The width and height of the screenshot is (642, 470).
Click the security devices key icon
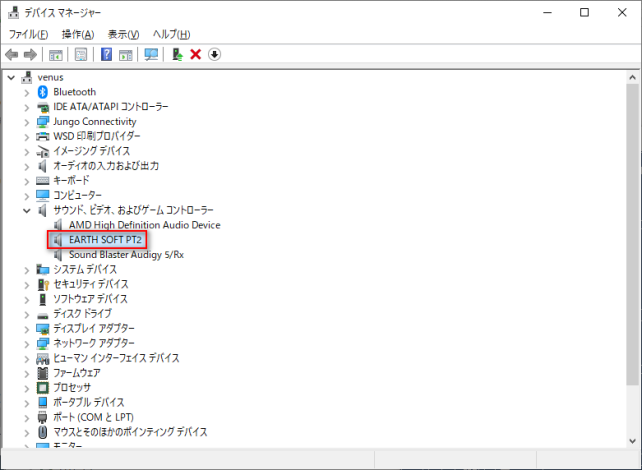click(x=43, y=284)
